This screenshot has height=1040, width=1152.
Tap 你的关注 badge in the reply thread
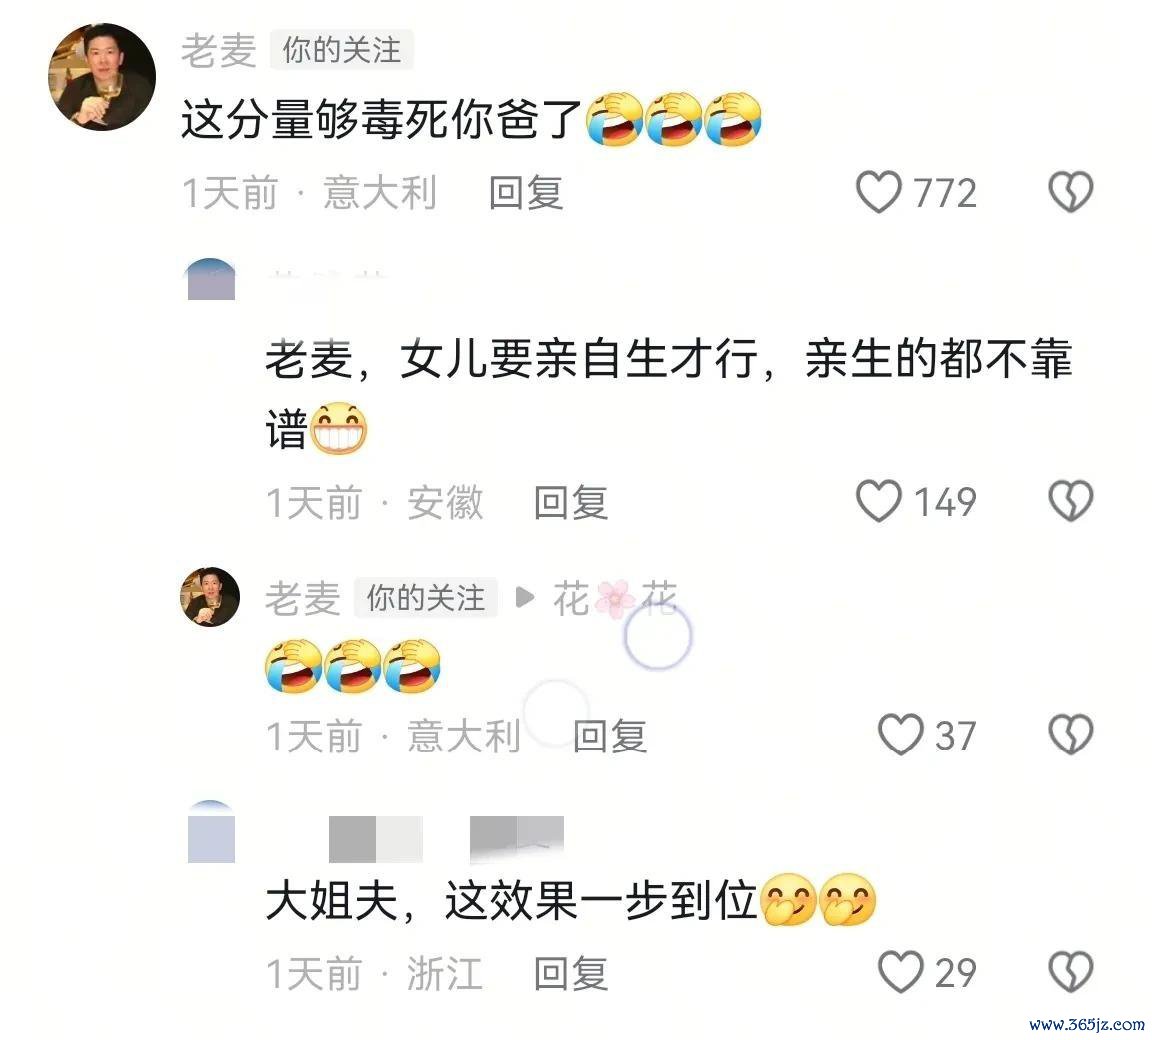(426, 597)
